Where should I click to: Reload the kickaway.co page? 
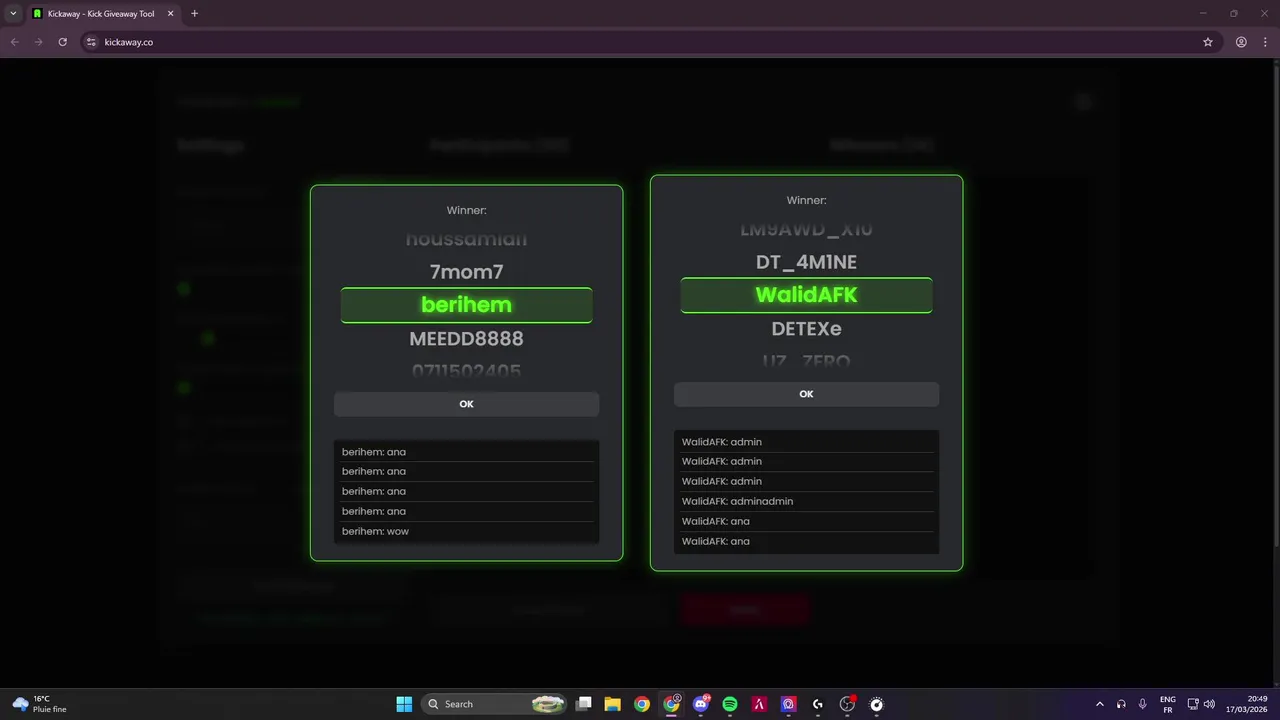pos(62,42)
